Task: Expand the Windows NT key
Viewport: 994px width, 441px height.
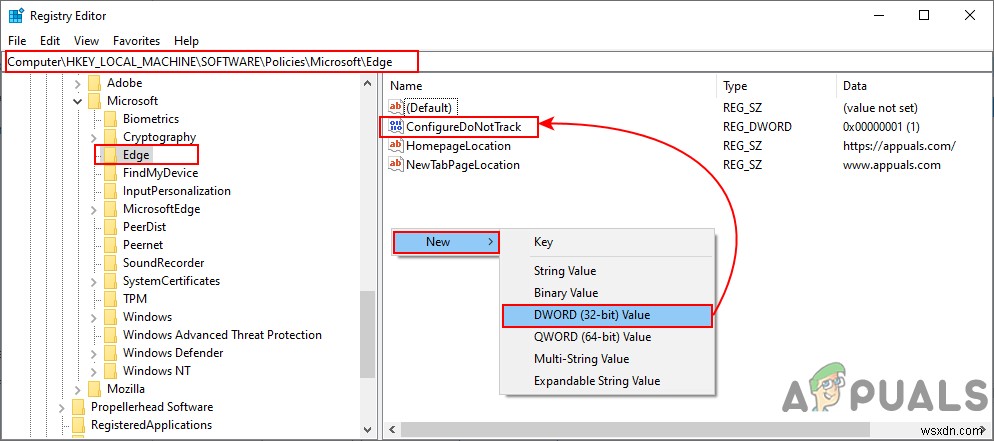Action: click(x=94, y=371)
